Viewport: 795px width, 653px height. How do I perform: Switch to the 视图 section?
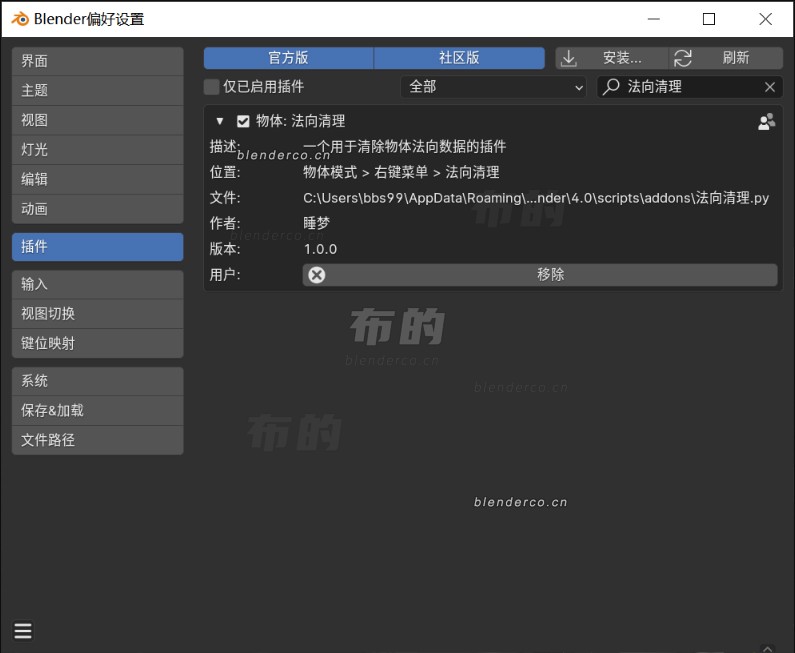97,120
